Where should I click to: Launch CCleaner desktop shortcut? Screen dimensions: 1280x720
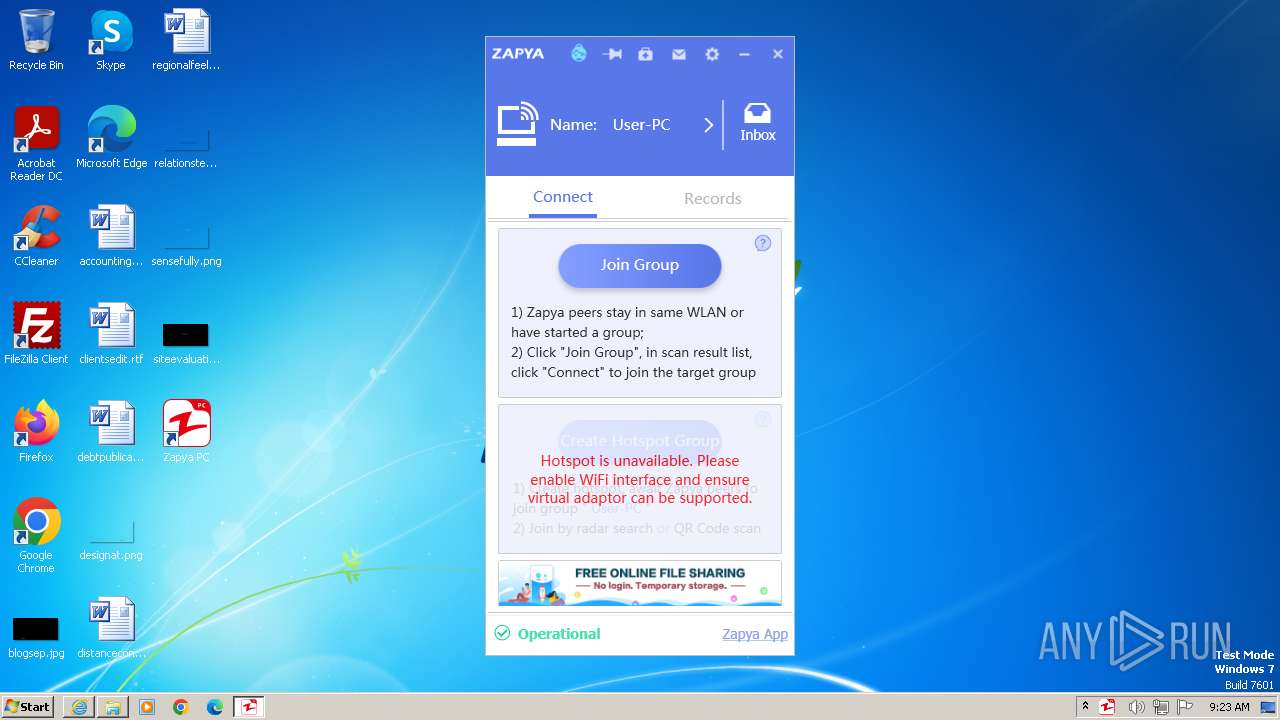click(x=36, y=236)
